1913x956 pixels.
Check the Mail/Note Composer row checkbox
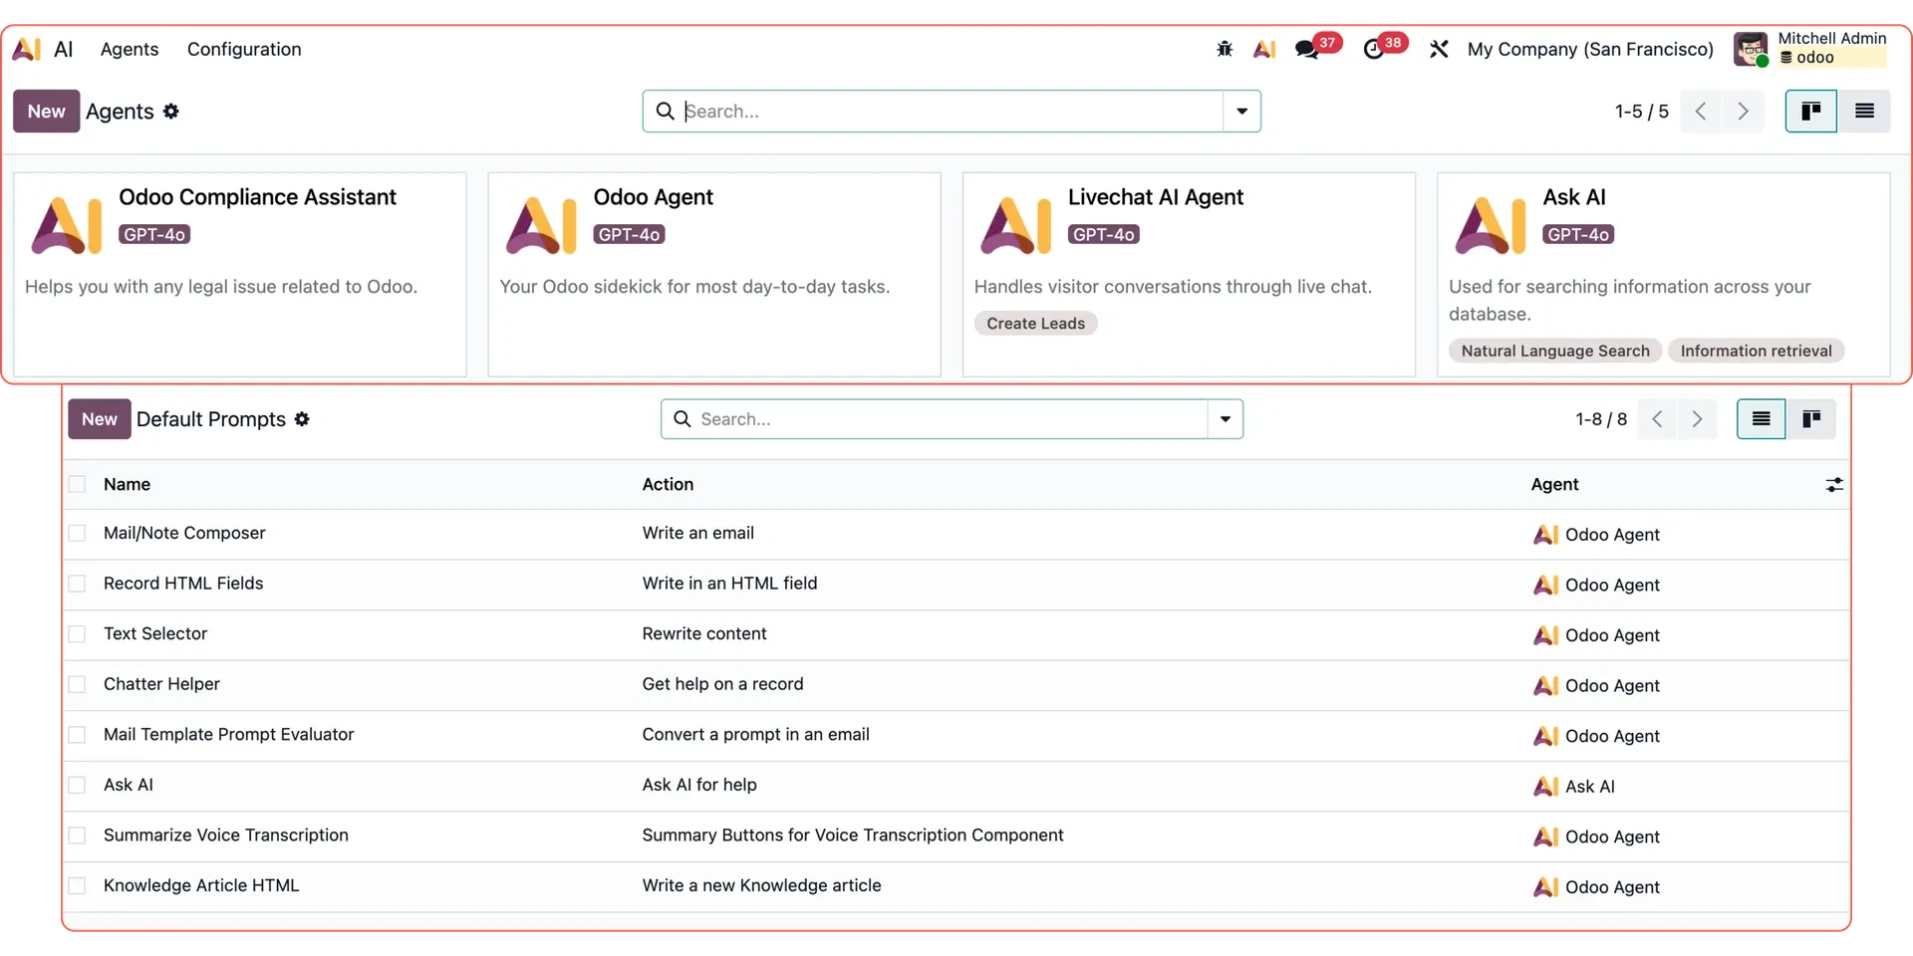click(77, 533)
